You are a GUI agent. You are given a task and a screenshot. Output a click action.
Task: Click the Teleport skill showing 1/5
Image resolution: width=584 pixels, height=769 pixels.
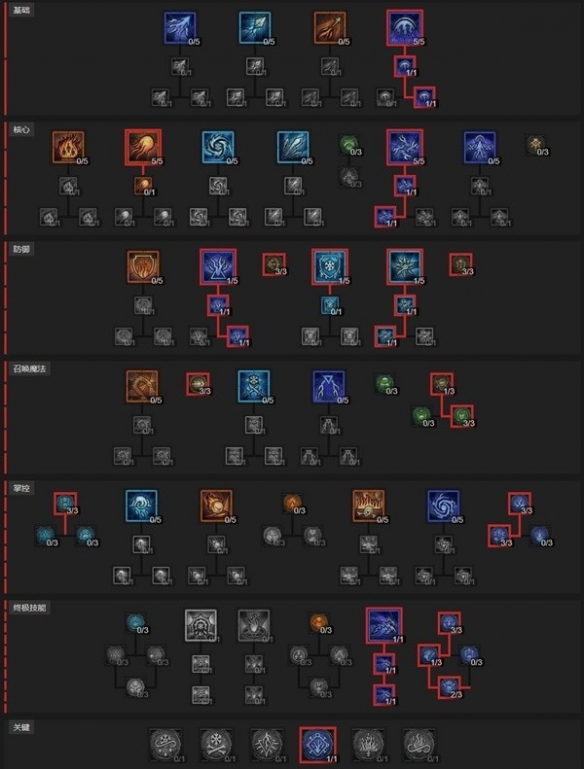pyautogui.click(x=218, y=267)
